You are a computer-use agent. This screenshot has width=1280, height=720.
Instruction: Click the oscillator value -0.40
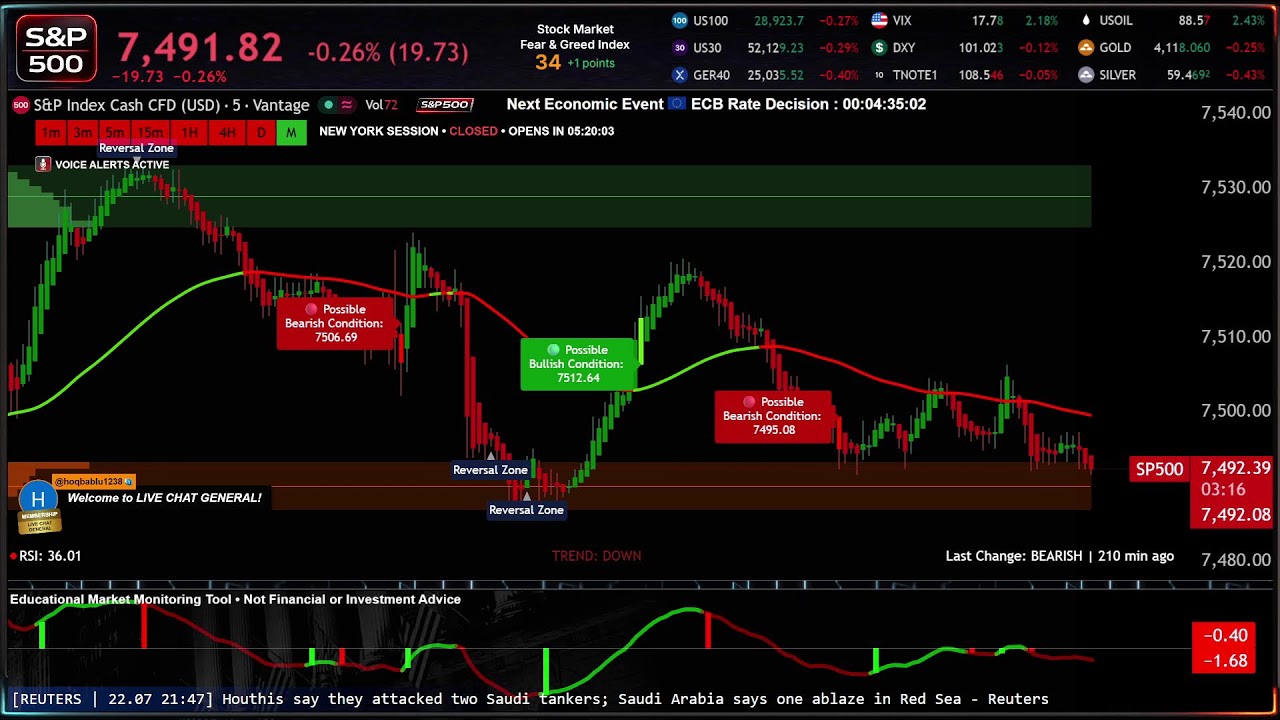coord(1226,636)
